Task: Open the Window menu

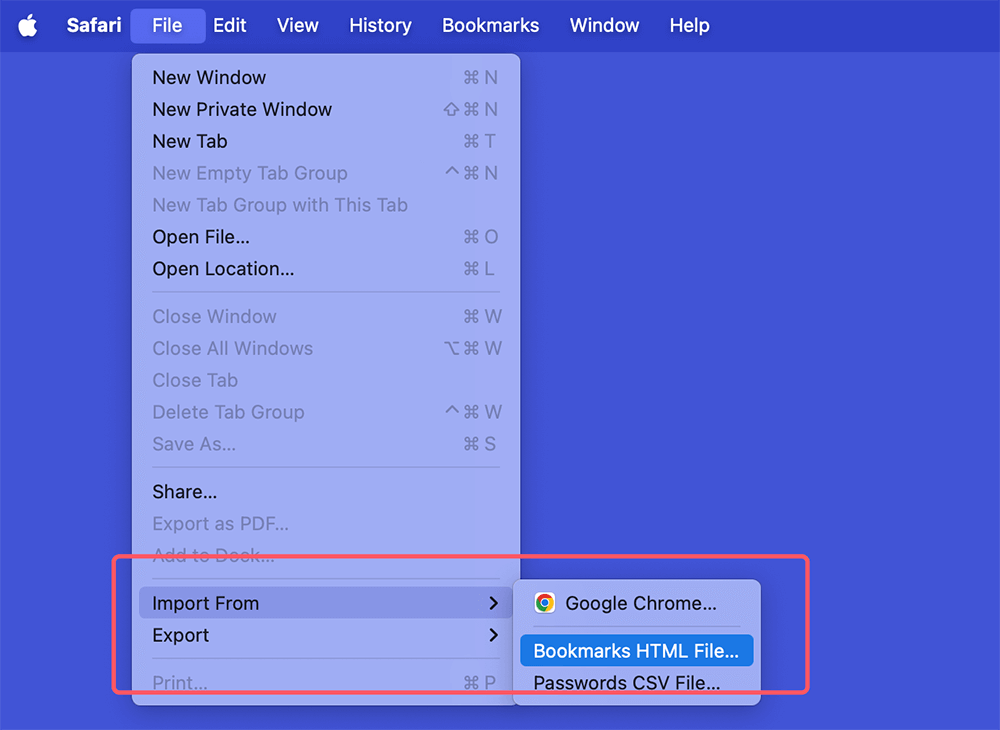Action: [x=604, y=25]
